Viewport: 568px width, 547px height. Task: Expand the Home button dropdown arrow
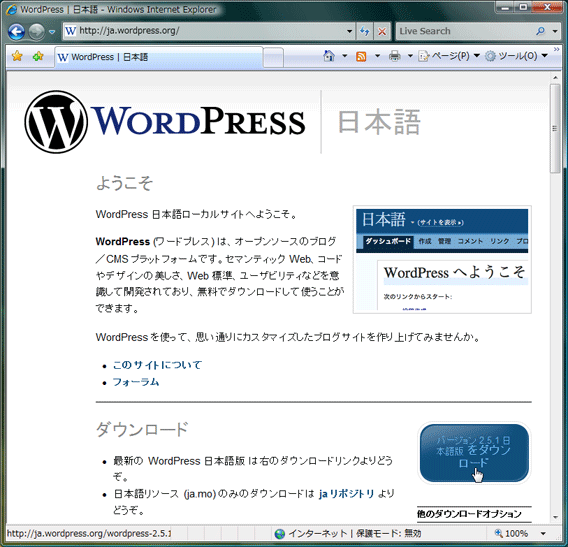(344, 56)
